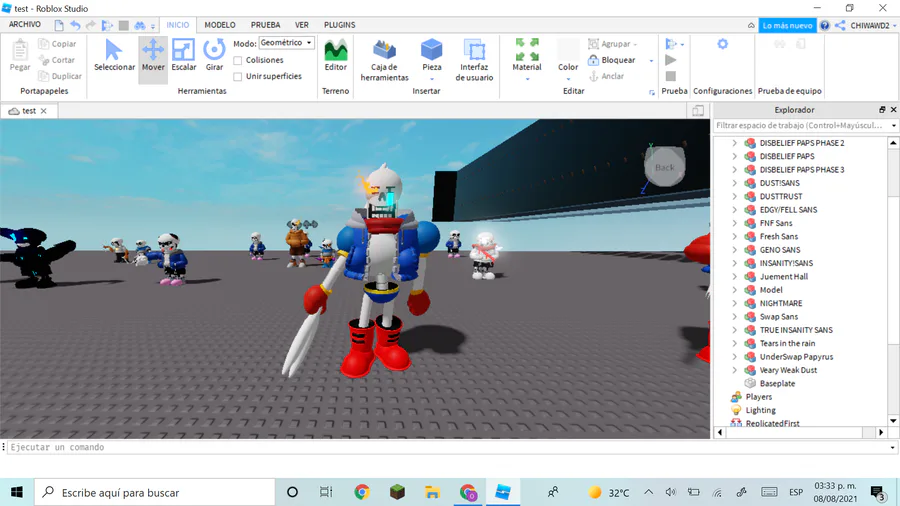Choose the Escalar tool
900x506 pixels.
tap(184, 55)
